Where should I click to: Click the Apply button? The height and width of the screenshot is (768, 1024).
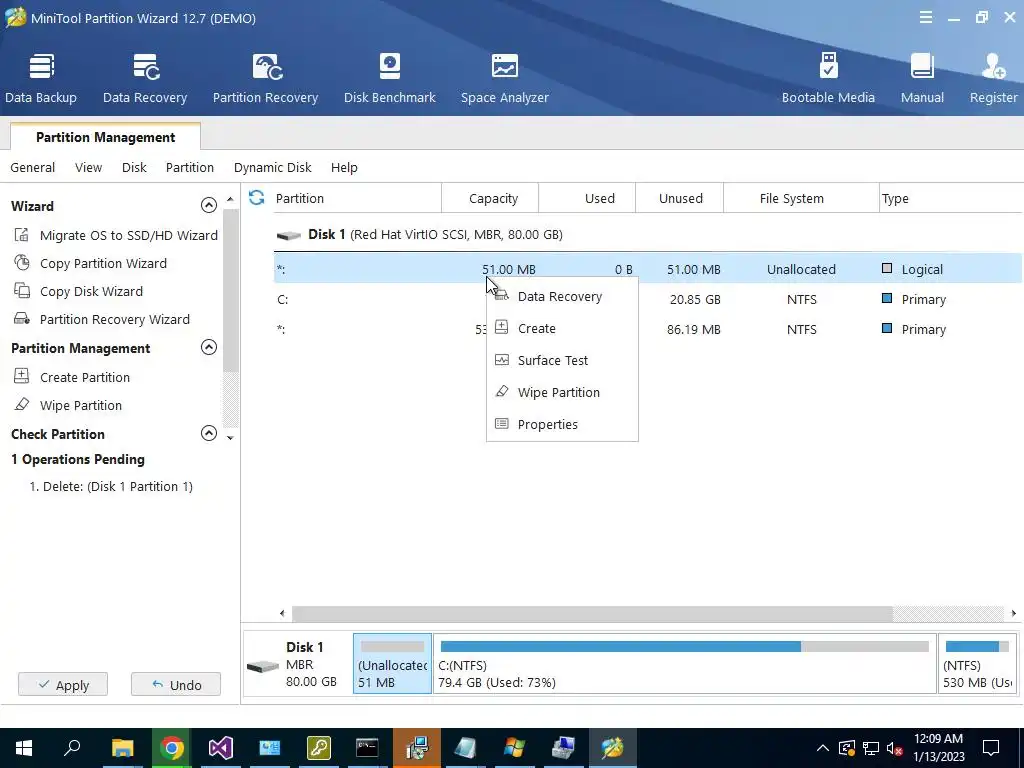(63, 684)
